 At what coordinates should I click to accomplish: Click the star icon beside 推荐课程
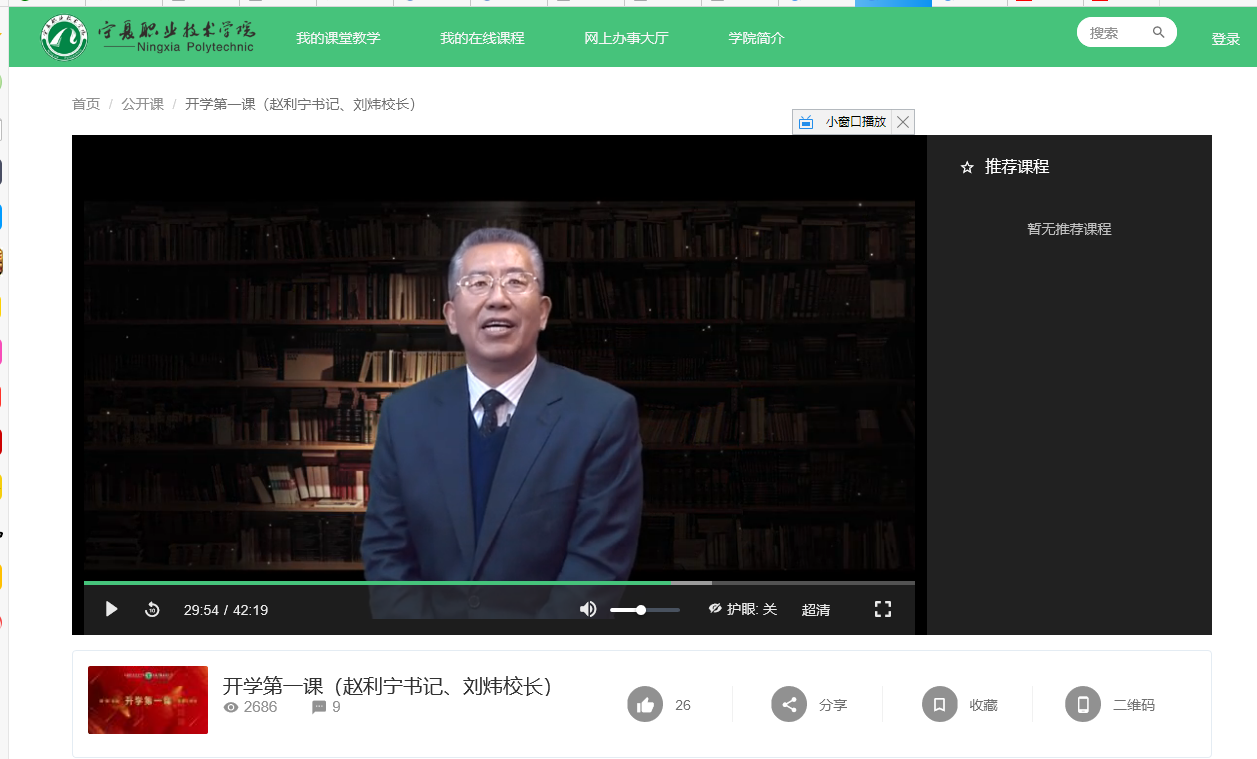[x=967, y=168]
